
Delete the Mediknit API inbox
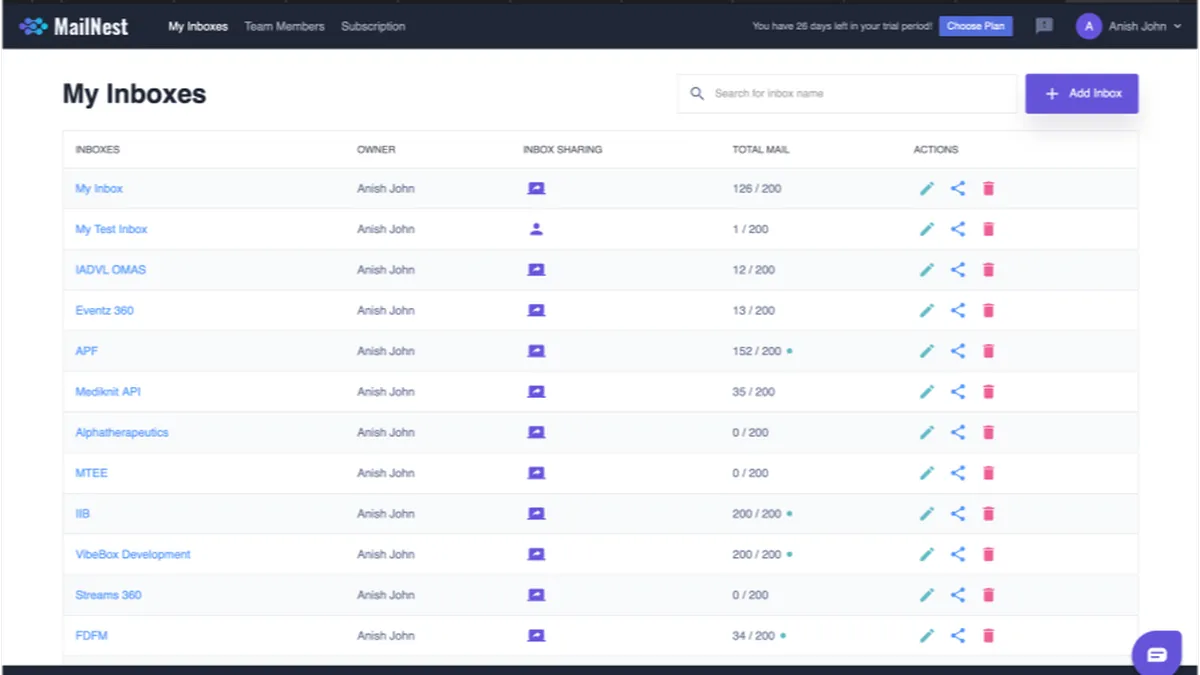(988, 392)
